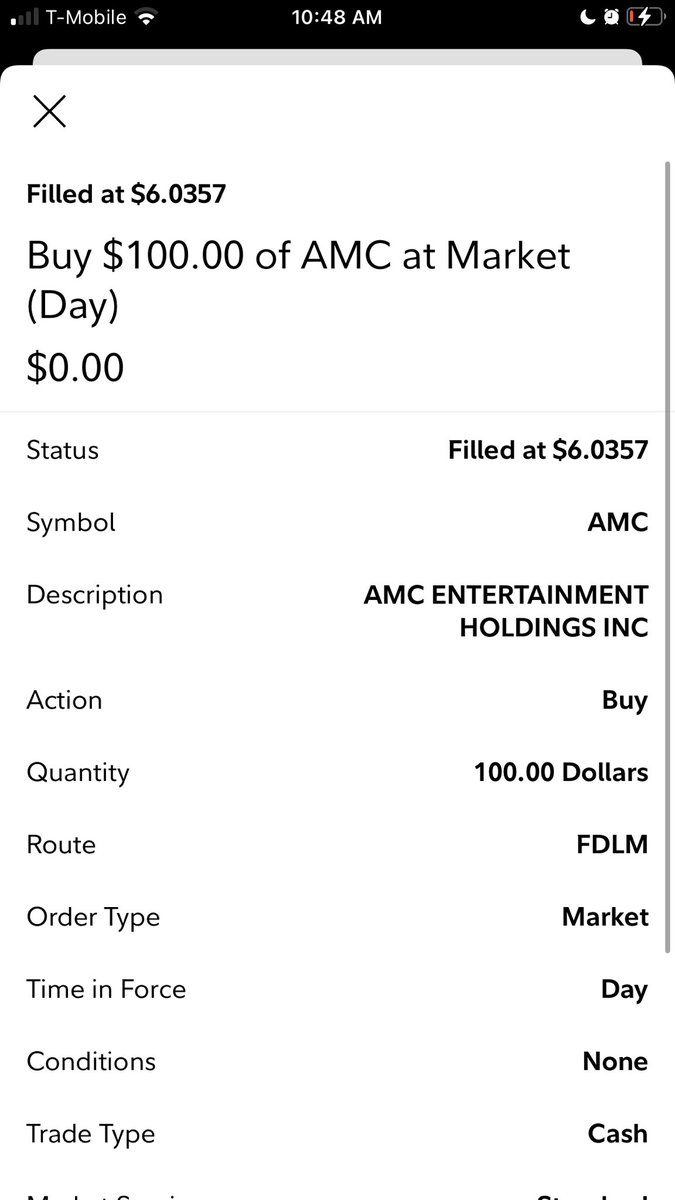The image size is (675, 1200).
Task: Tap the Do Not Disturb moon icon
Action: click(588, 17)
